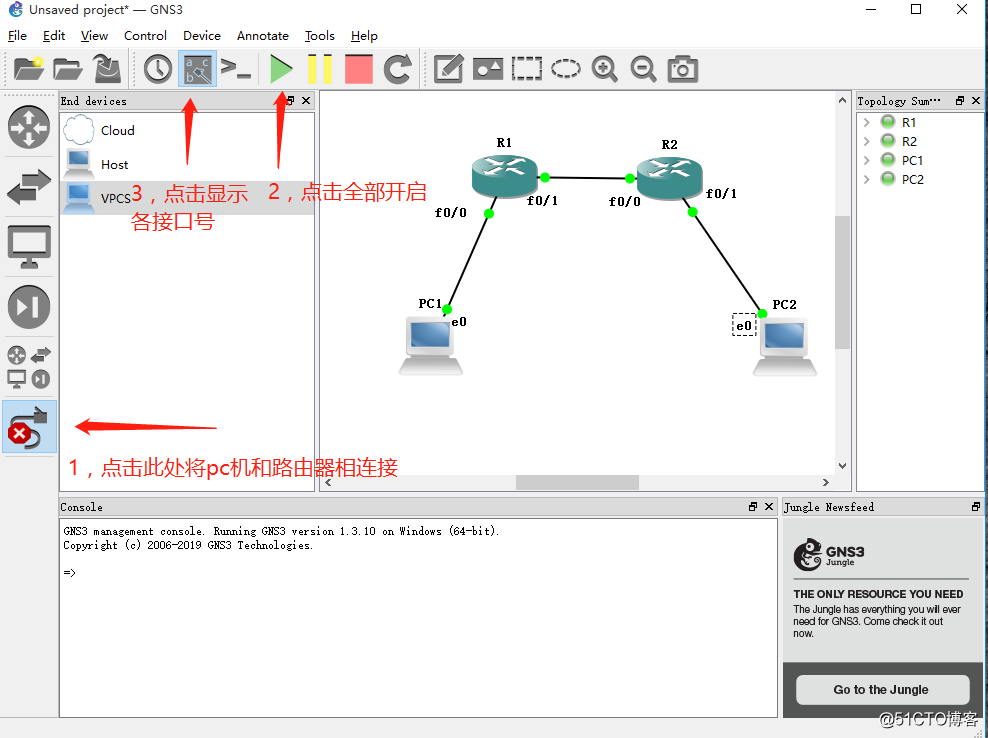The height and width of the screenshot is (738, 988).
Task: Open an existing project folder icon
Action: tap(67, 69)
